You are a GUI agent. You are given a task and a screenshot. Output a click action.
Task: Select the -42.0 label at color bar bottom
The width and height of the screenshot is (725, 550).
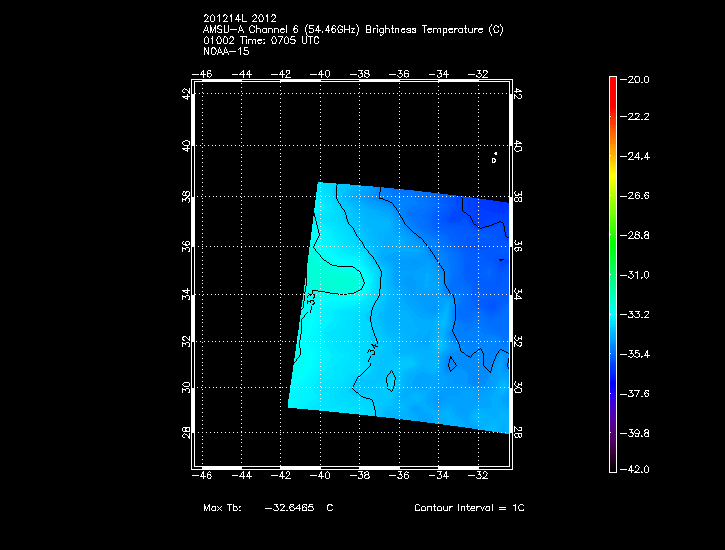tap(637, 469)
